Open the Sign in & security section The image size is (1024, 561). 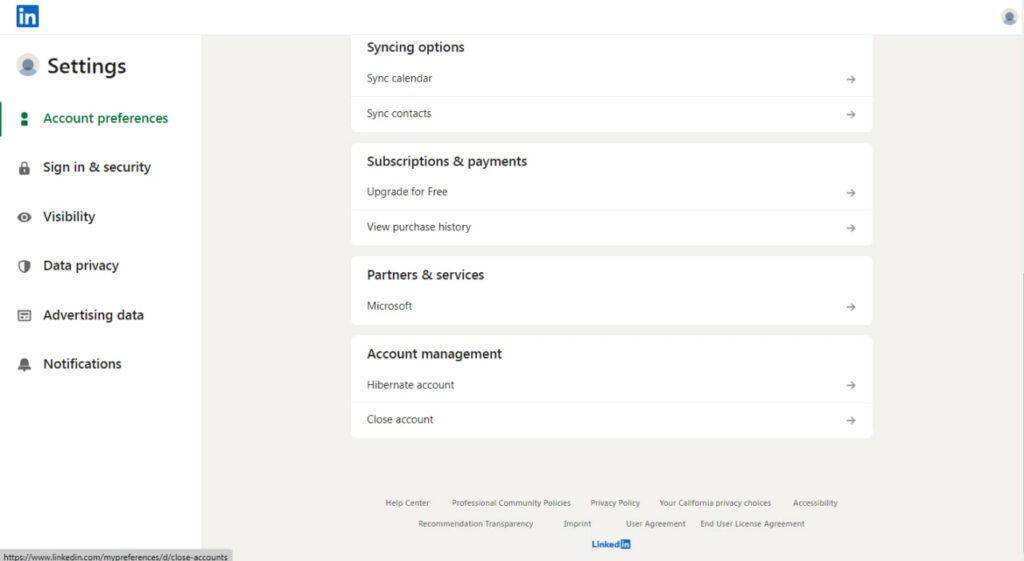click(x=96, y=167)
